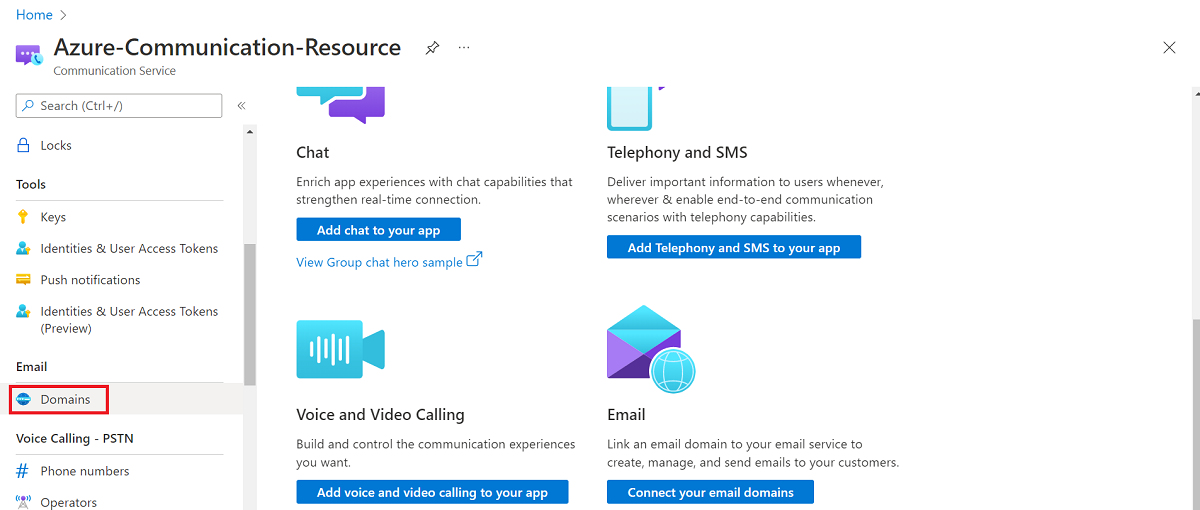This screenshot has height=510, width=1200.
Task: Open Identities & User Access Tokens (Preview)
Action: 129,320
